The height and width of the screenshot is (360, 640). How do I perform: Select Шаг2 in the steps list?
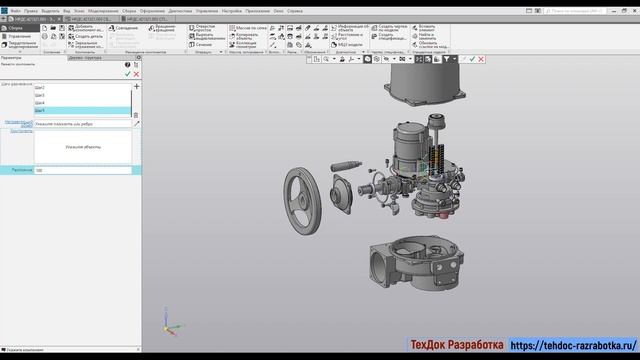pyautogui.click(x=83, y=88)
